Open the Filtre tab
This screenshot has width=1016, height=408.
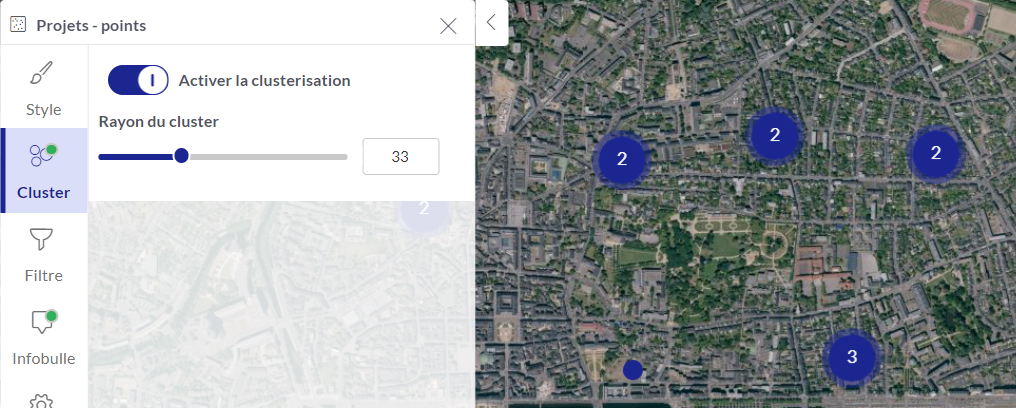point(44,254)
